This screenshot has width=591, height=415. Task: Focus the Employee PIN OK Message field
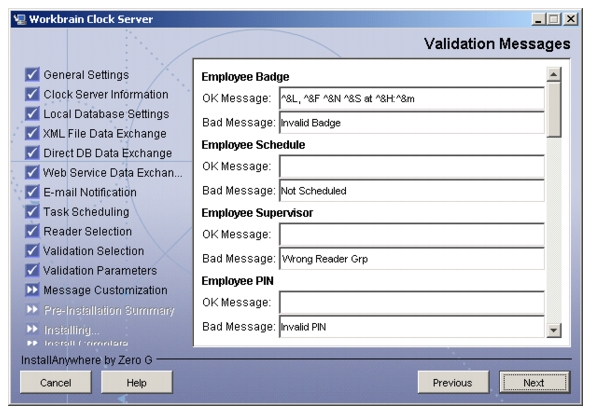pyautogui.click(x=412, y=302)
